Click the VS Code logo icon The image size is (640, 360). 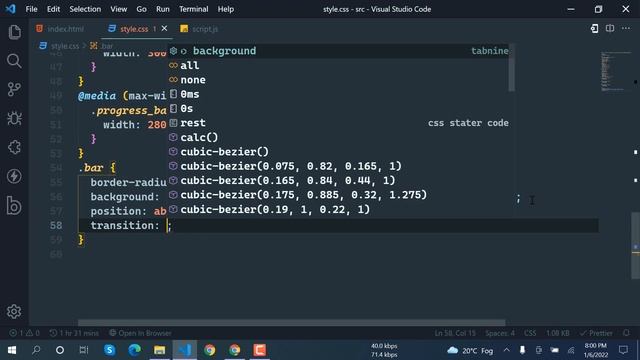[x=11, y=9]
